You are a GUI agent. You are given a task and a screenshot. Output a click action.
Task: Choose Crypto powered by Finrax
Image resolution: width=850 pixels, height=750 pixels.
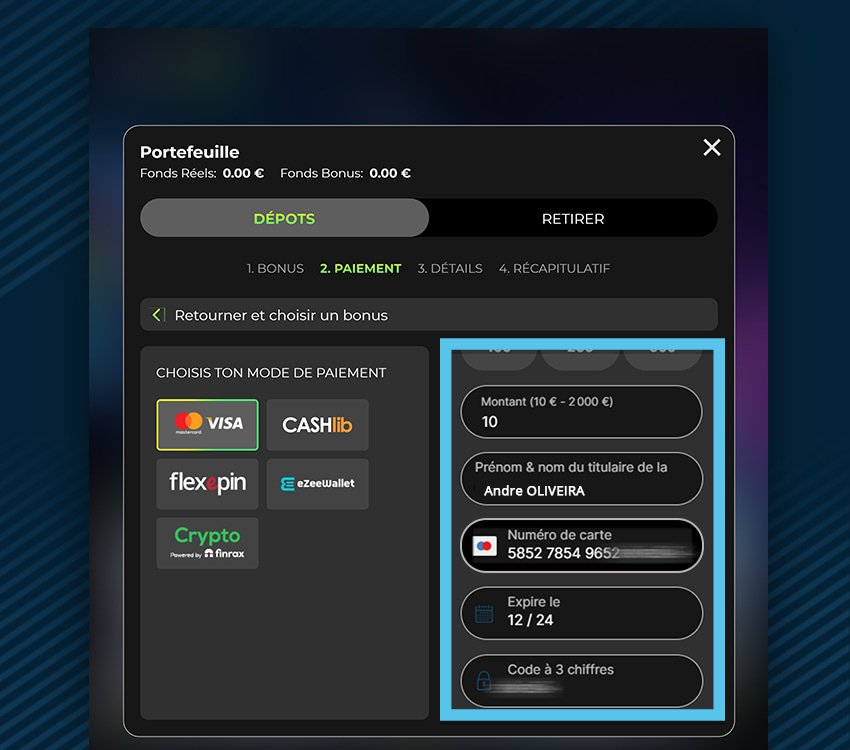207,542
